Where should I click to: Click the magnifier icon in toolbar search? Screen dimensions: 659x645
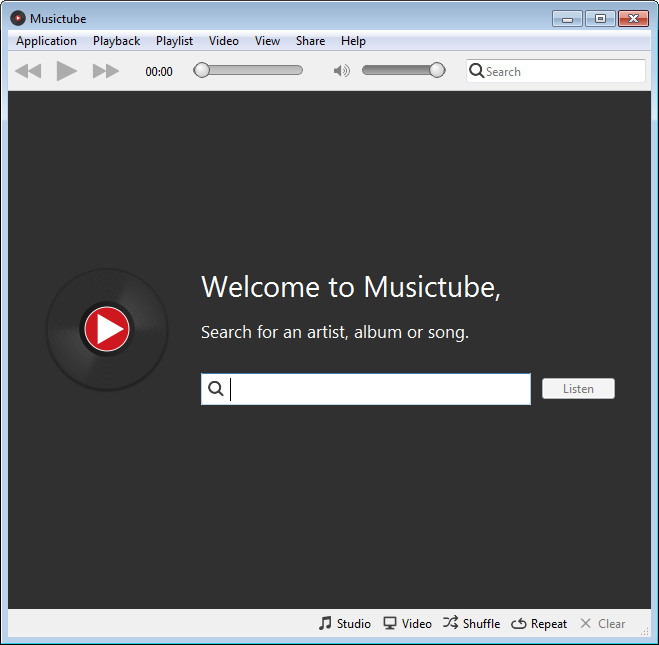(x=476, y=71)
